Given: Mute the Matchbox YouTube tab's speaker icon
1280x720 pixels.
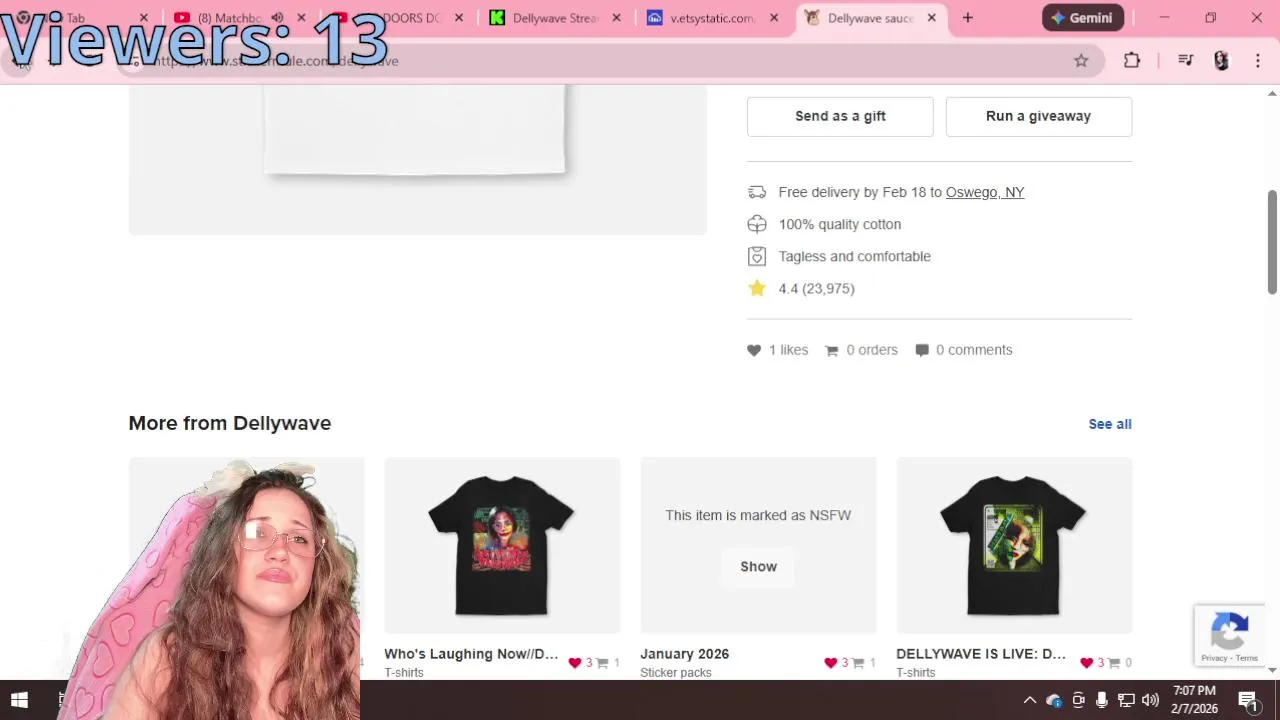Looking at the screenshot, I should coord(277,18).
